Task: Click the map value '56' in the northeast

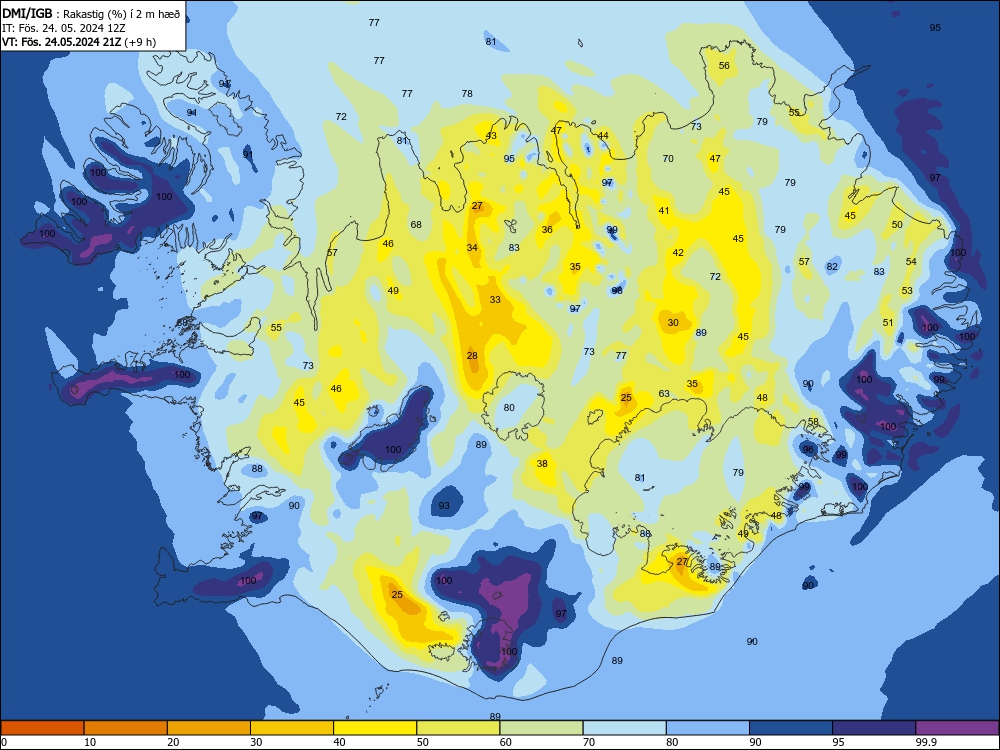Action: point(724,66)
